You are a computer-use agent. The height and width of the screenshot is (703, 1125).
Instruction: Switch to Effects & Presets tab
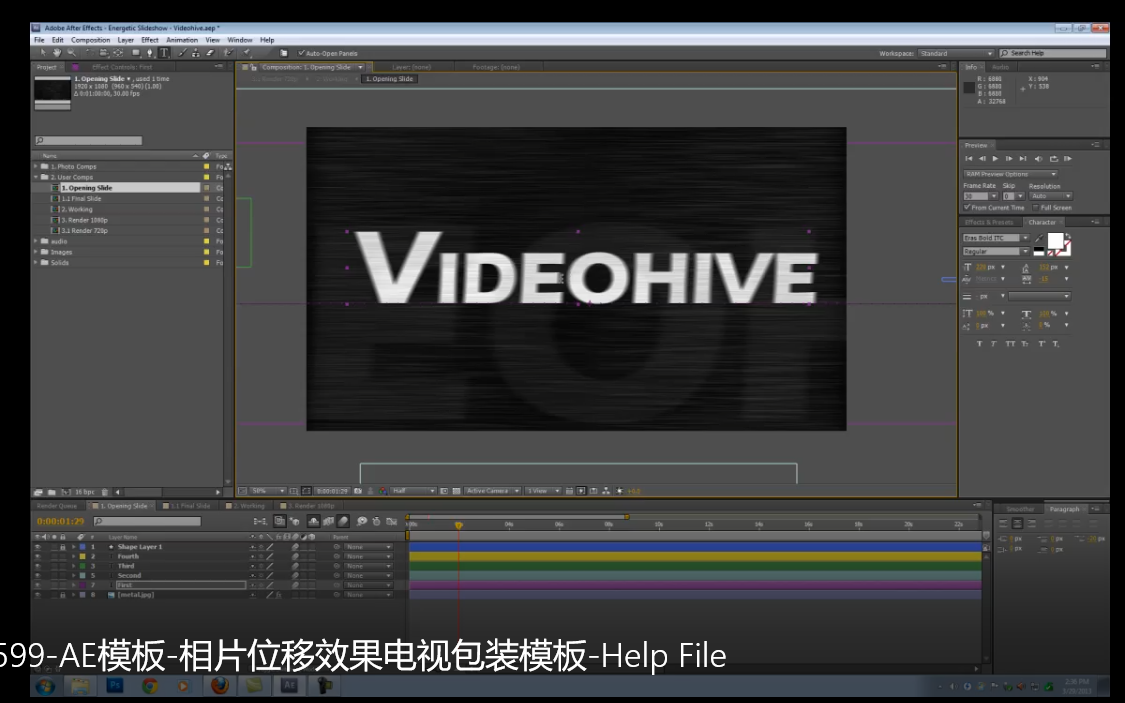pyautogui.click(x=989, y=222)
